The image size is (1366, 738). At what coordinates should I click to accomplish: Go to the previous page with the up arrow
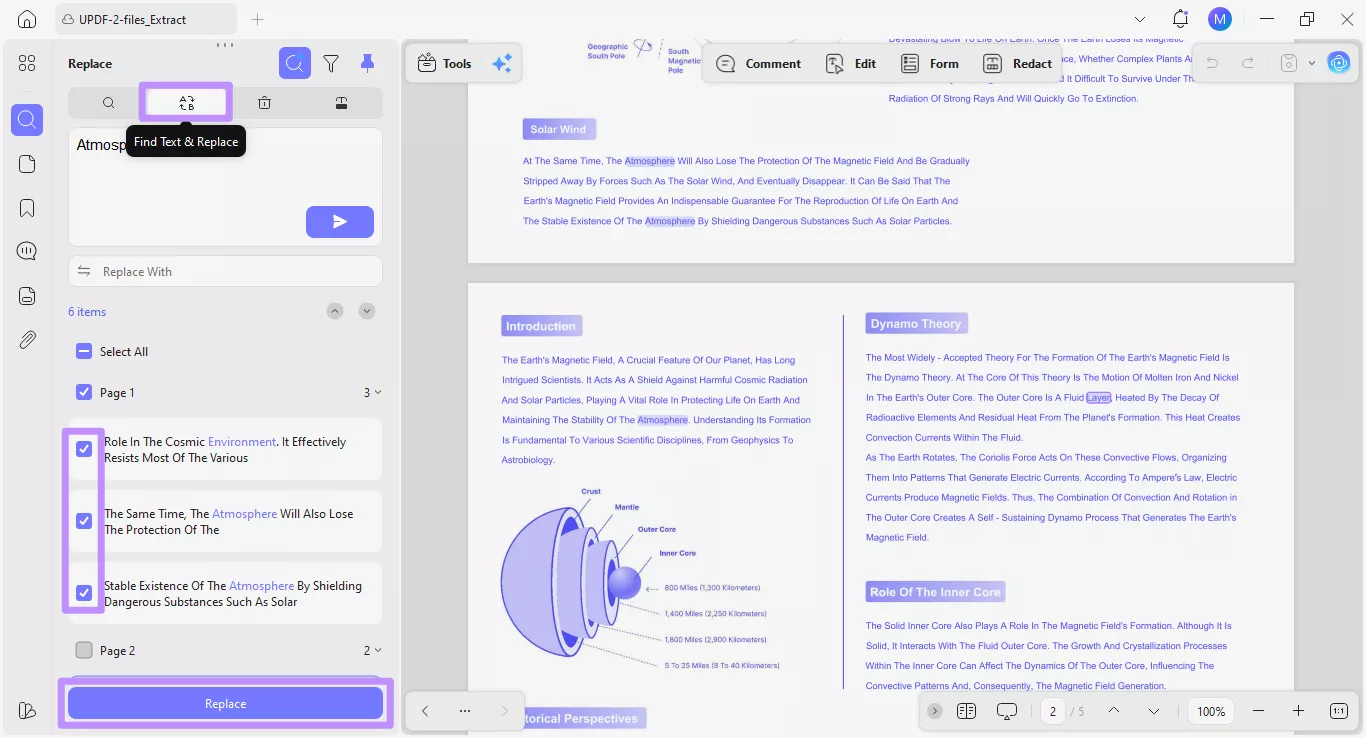(1113, 711)
